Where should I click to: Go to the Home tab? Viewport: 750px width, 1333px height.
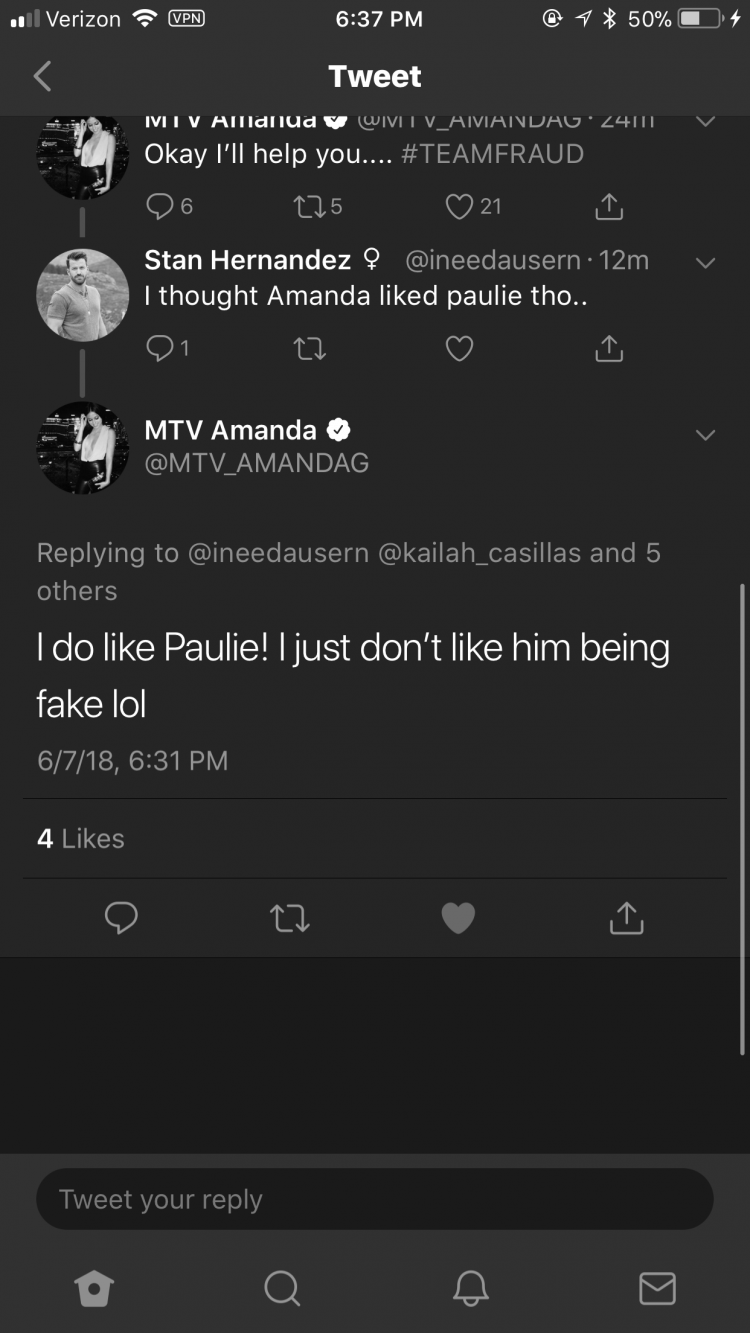(x=94, y=1288)
